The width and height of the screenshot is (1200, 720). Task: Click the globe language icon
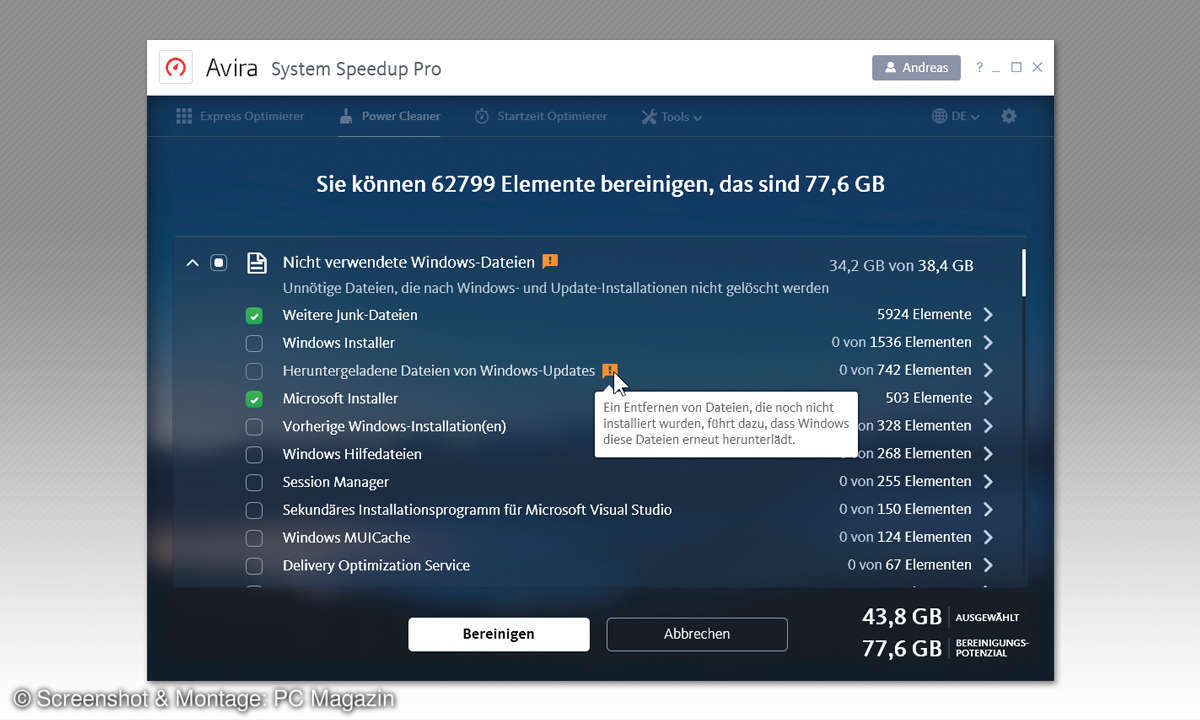pos(939,116)
